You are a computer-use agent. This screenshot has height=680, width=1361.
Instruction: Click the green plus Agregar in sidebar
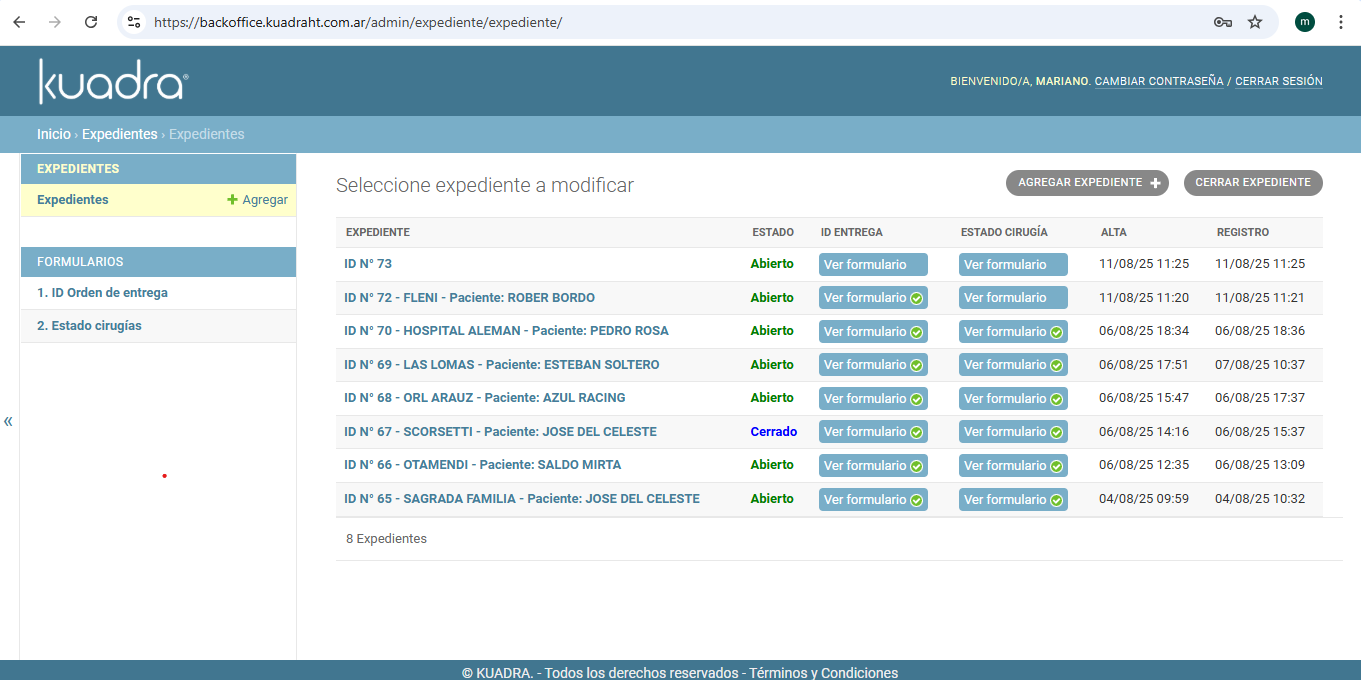(257, 200)
